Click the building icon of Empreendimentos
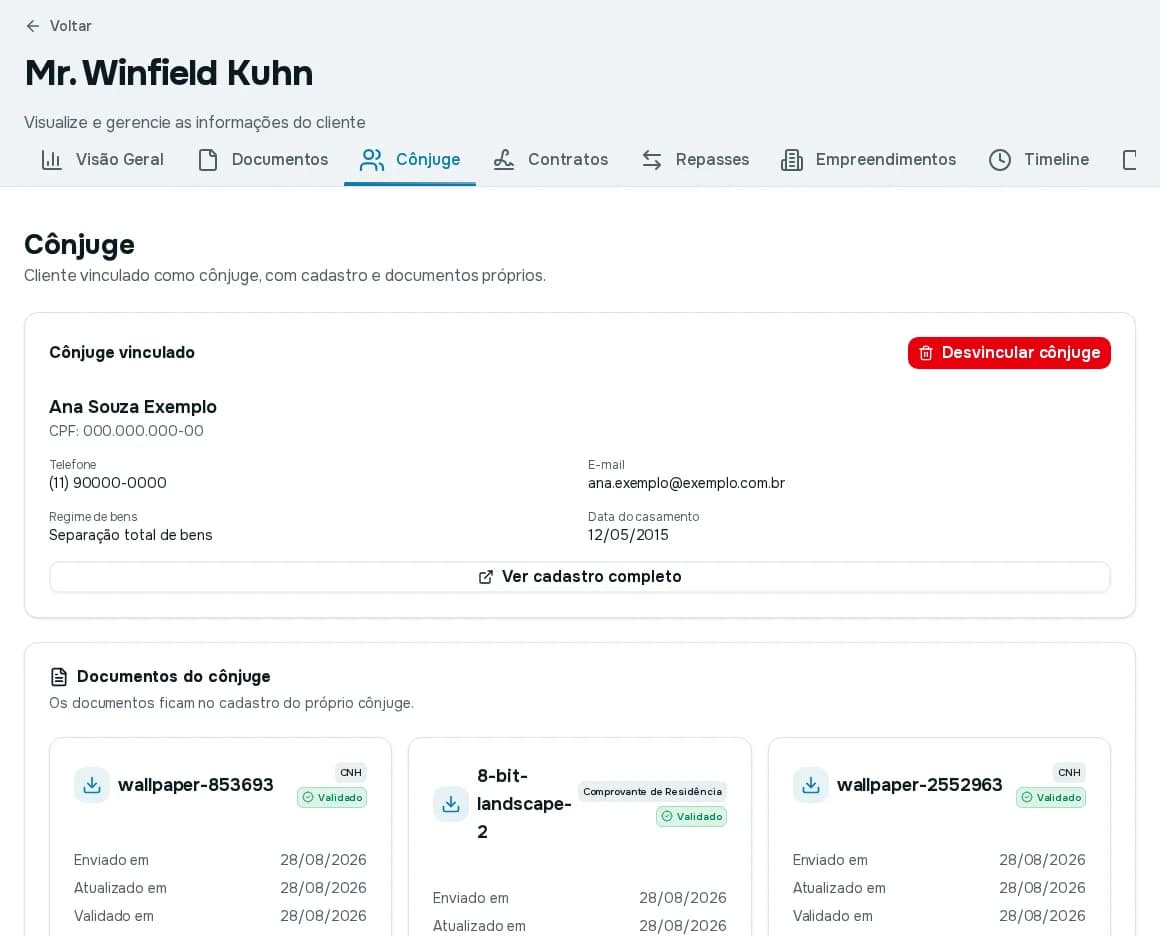Image resolution: width=1160 pixels, height=936 pixels. point(792,160)
